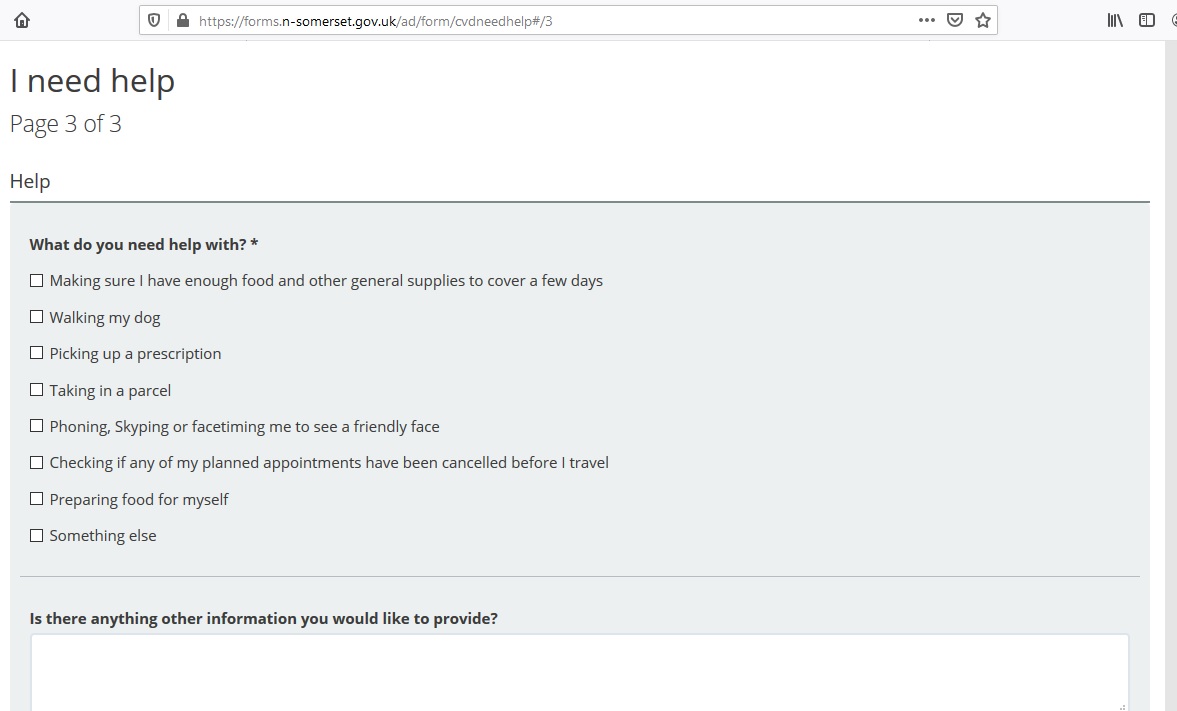This screenshot has width=1177, height=711.
Task: Click the text area resize handle
Action: (1121, 705)
